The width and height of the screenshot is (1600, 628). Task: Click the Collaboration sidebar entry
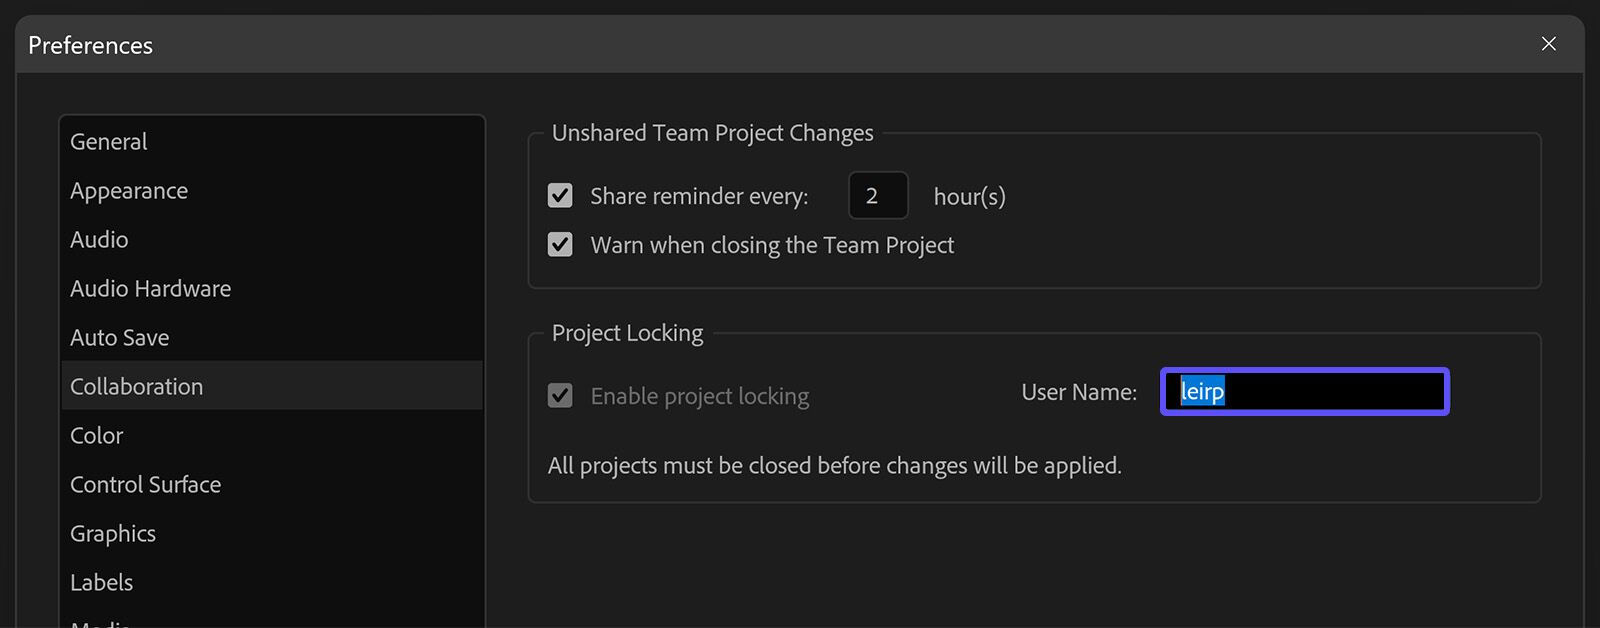tap(136, 386)
